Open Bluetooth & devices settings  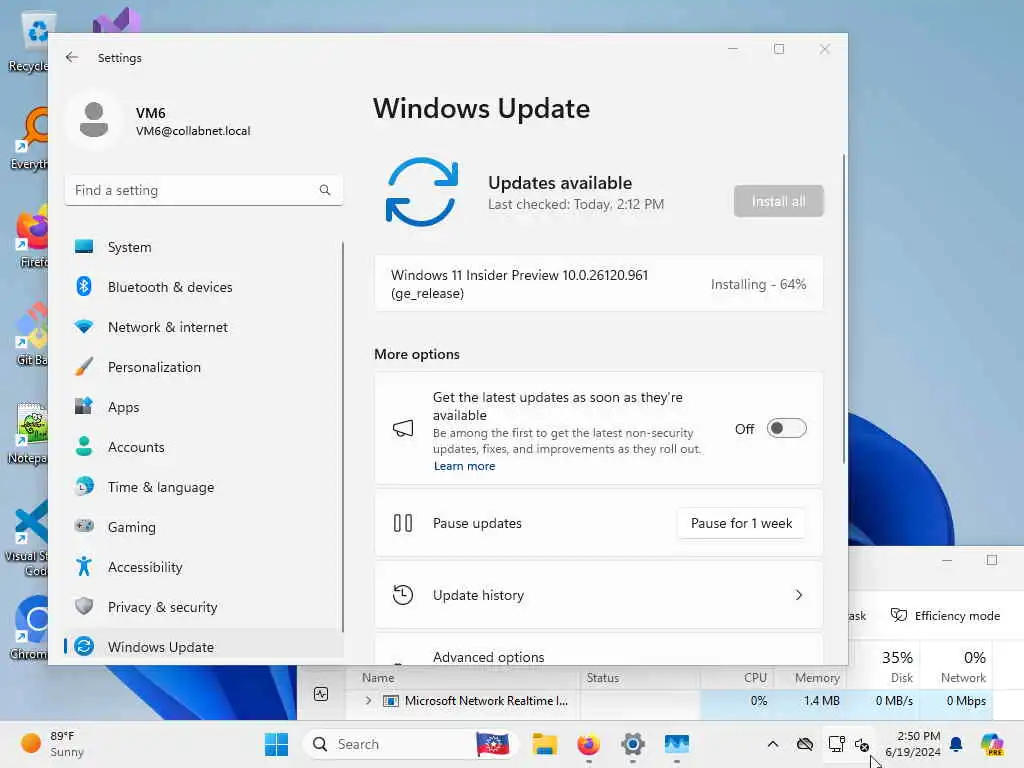click(x=204, y=287)
